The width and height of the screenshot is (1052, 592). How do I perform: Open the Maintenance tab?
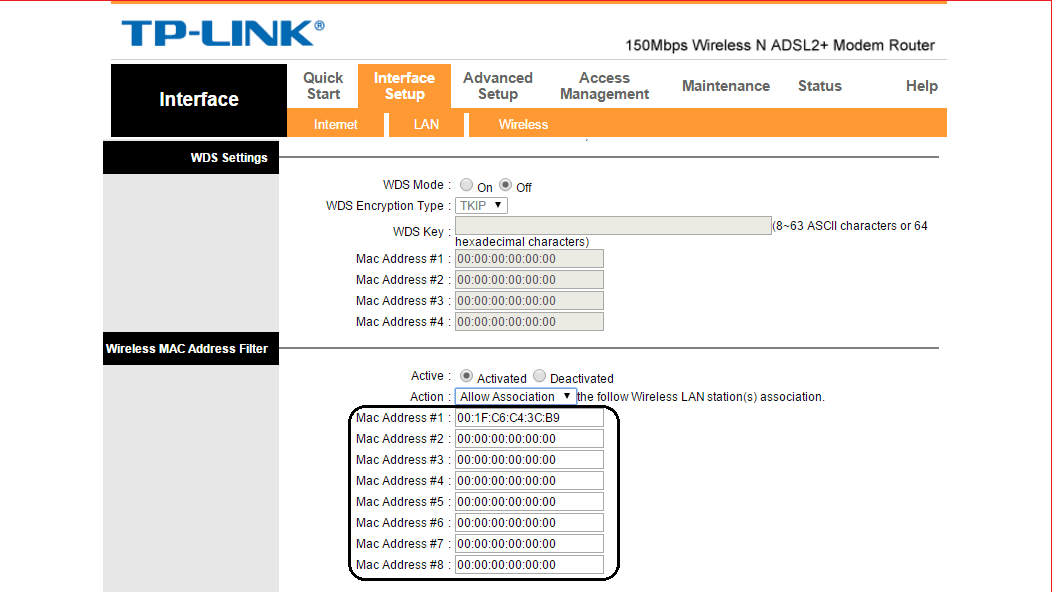(726, 86)
